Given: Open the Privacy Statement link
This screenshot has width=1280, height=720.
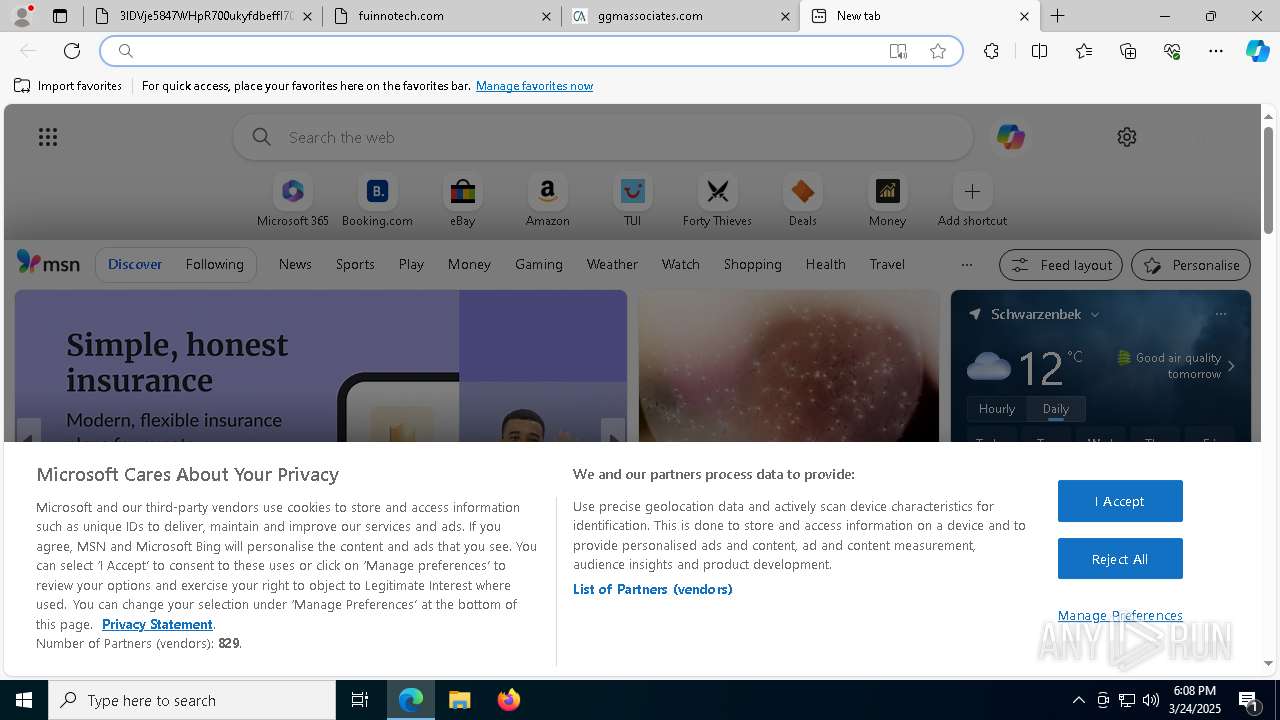Looking at the screenshot, I should (157, 624).
